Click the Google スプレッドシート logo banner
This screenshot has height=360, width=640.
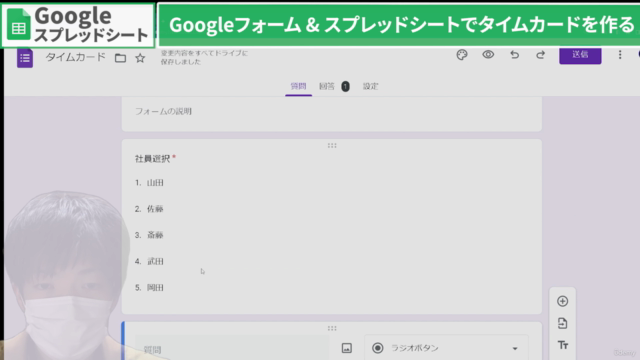click(x=78, y=25)
